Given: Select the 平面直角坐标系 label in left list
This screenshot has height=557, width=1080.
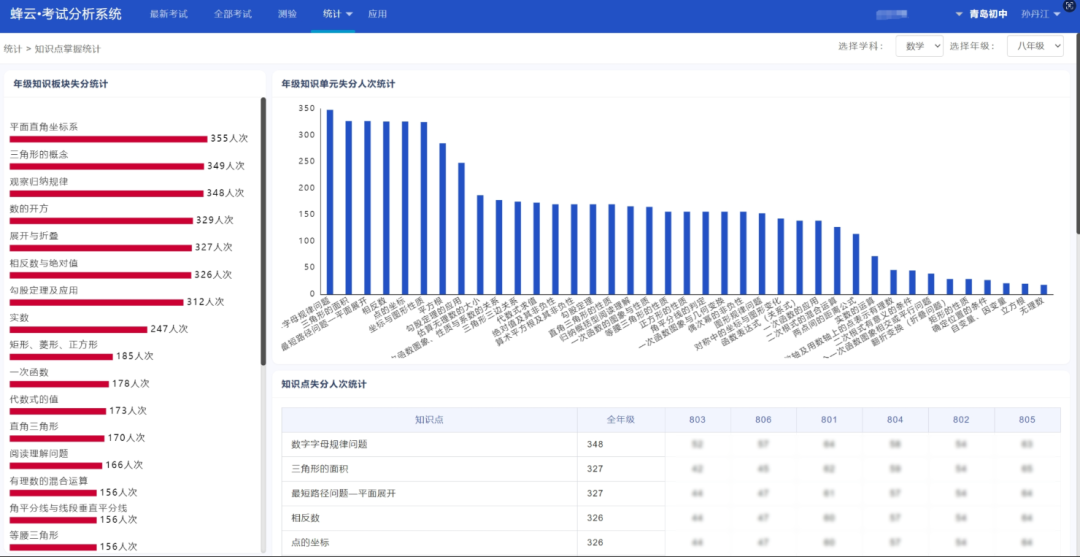Looking at the screenshot, I should click(43, 127).
